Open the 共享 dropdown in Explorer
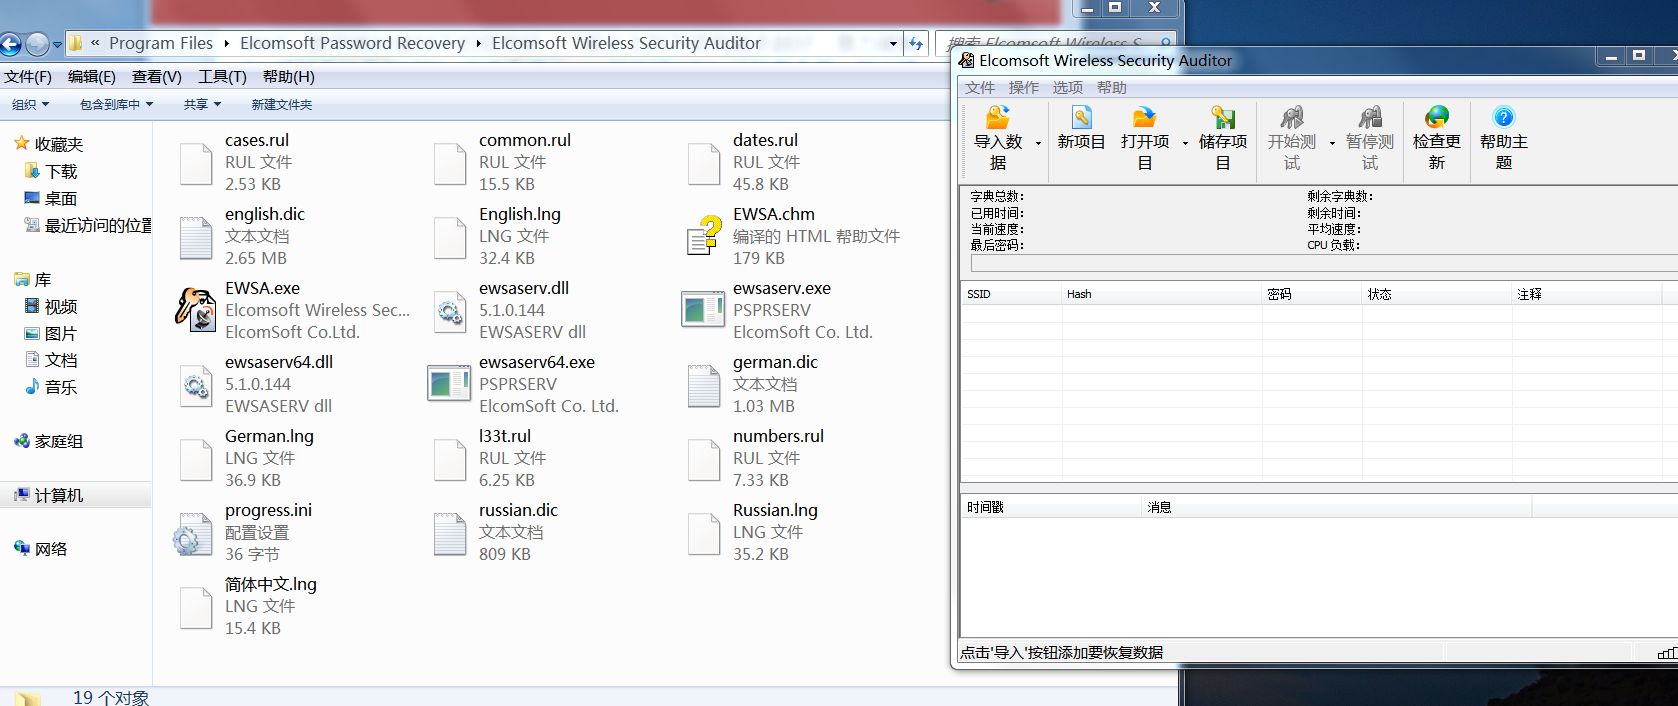This screenshot has width=1678, height=706. 202,104
